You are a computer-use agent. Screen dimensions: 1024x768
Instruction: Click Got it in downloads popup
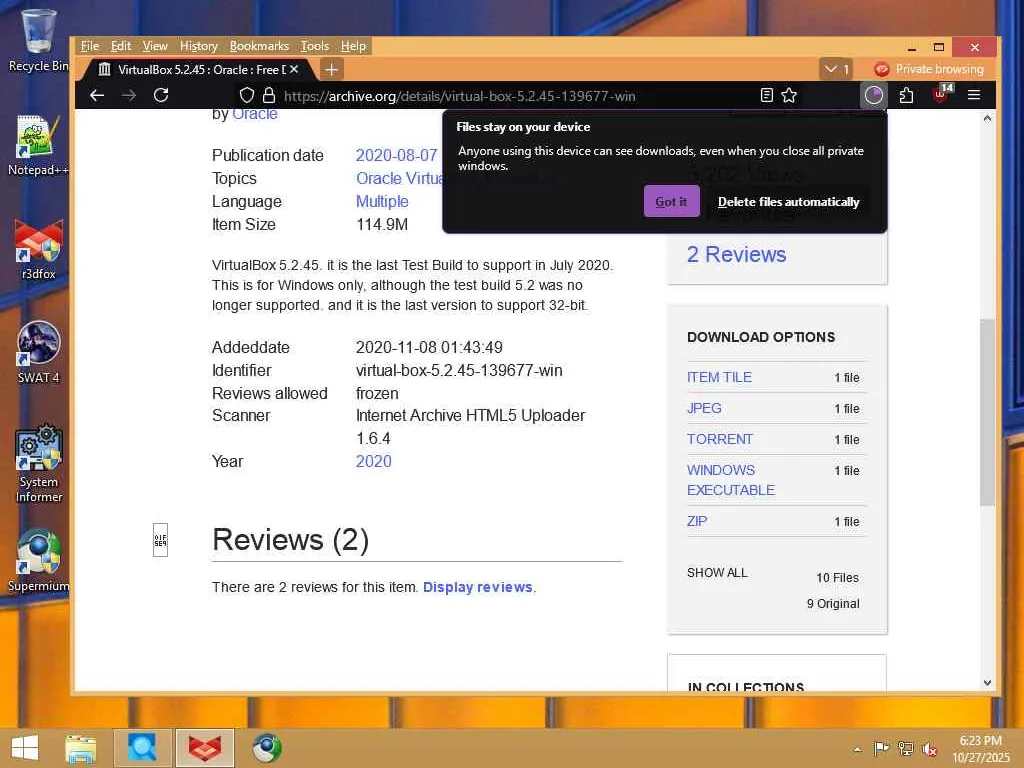[671, 202]
